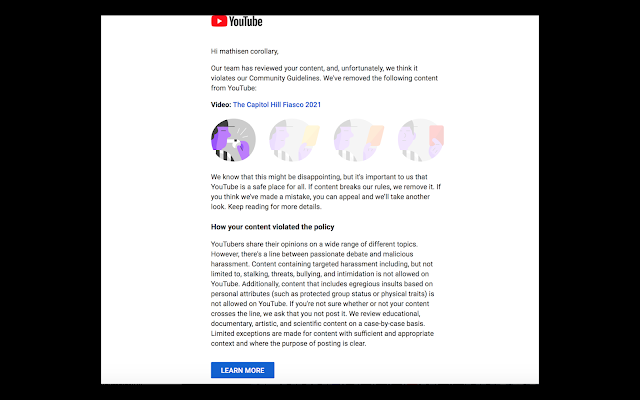The width and height of the screenshot is (640, 400).
Task: Click the faded referee with orange card illustration
Action: (359, 140)
